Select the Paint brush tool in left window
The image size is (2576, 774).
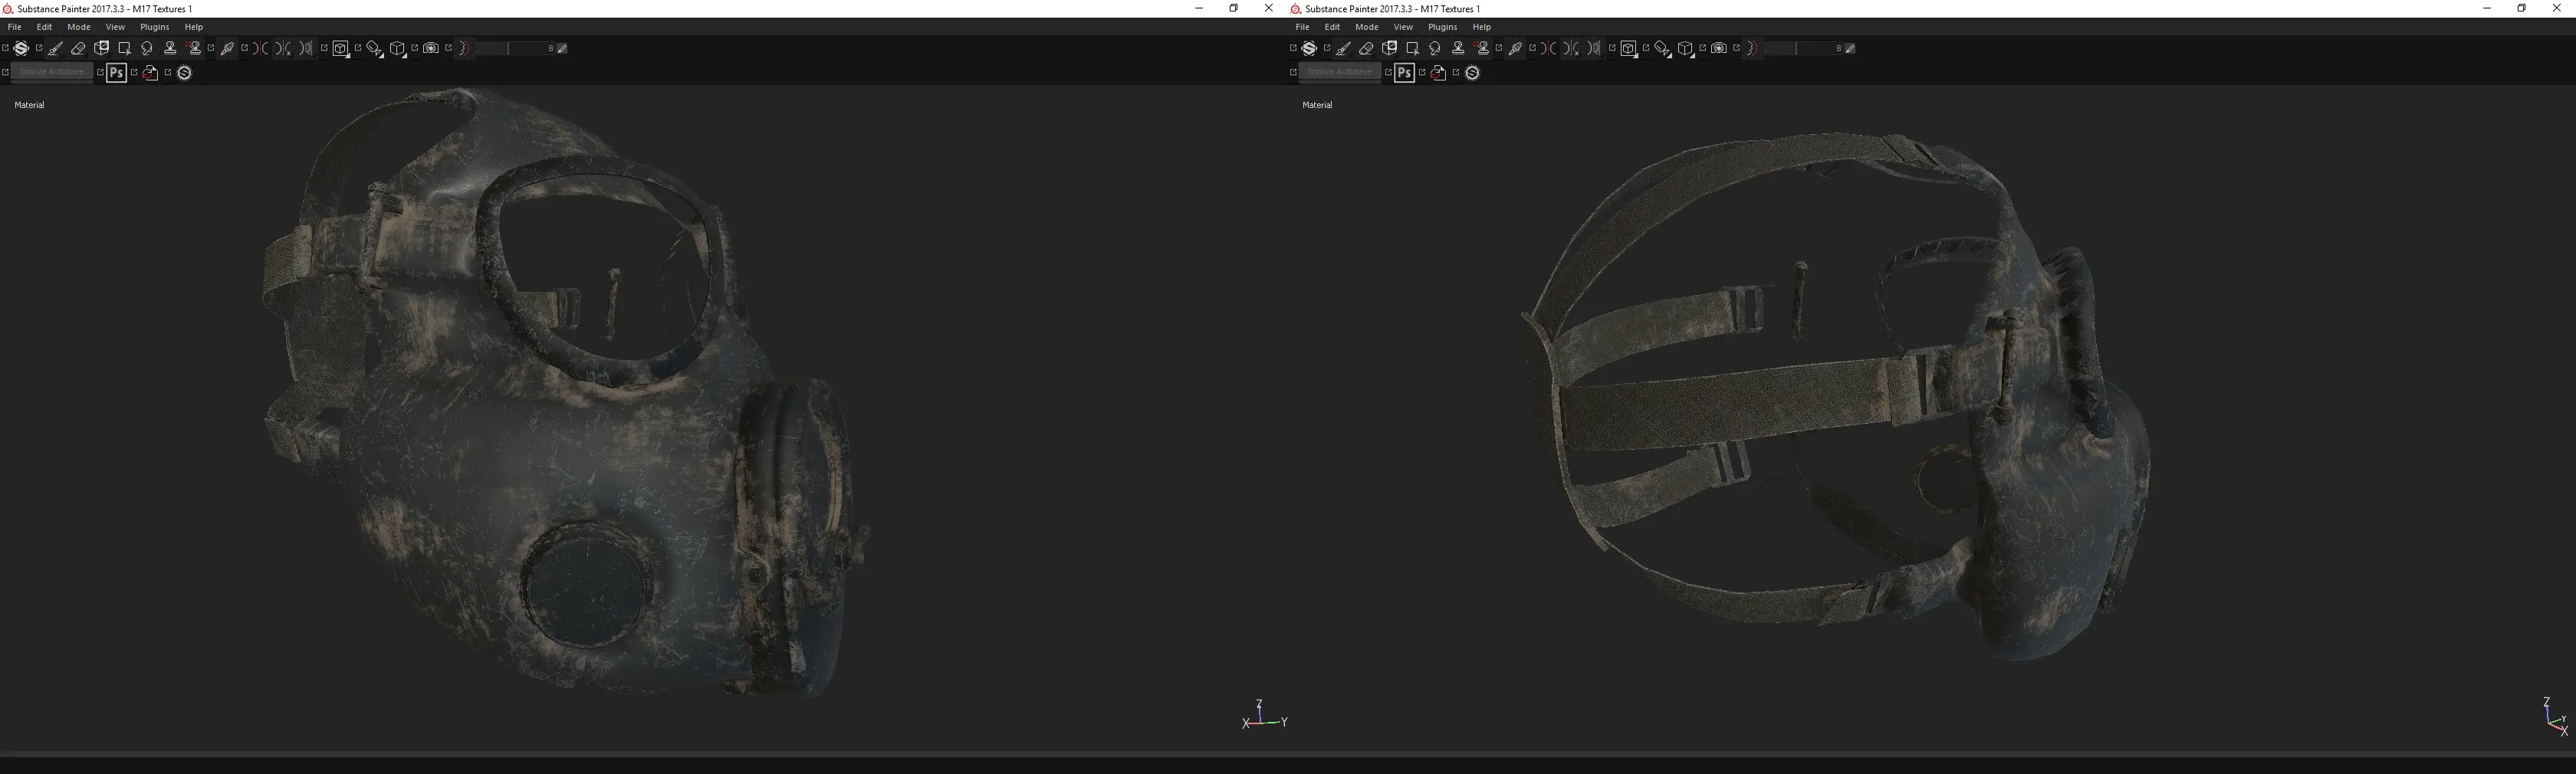pyautogui.click(x=55, y=48)
